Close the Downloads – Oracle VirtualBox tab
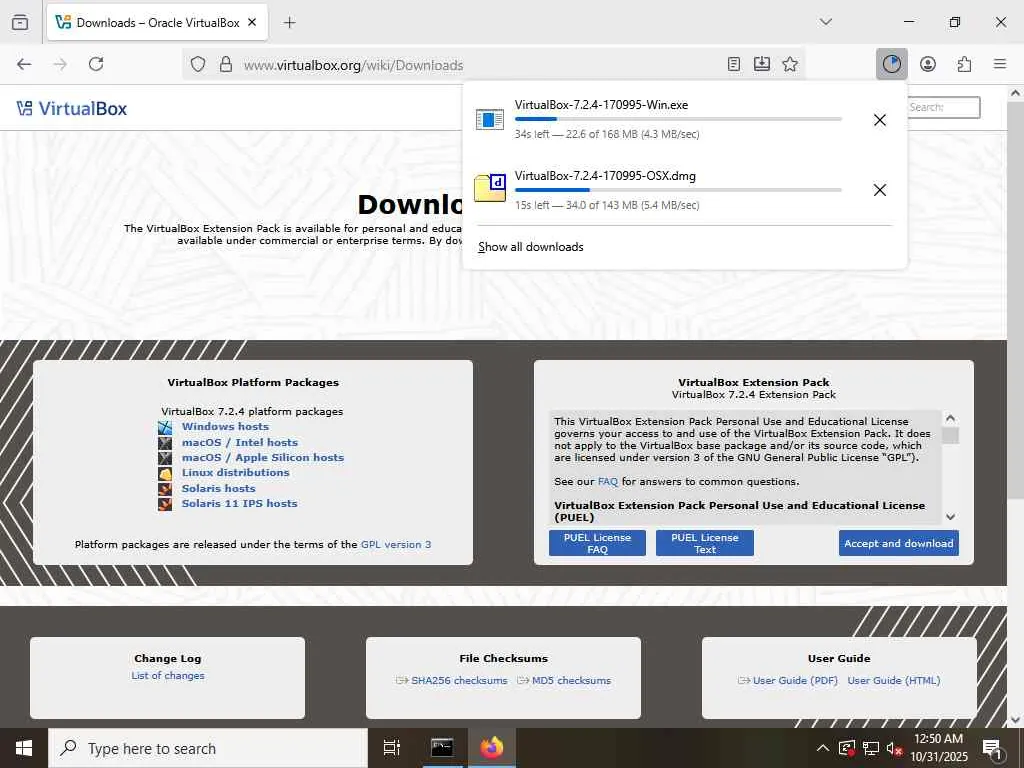The width and height of the screenshot is (1024, 768). pos(252,22)
